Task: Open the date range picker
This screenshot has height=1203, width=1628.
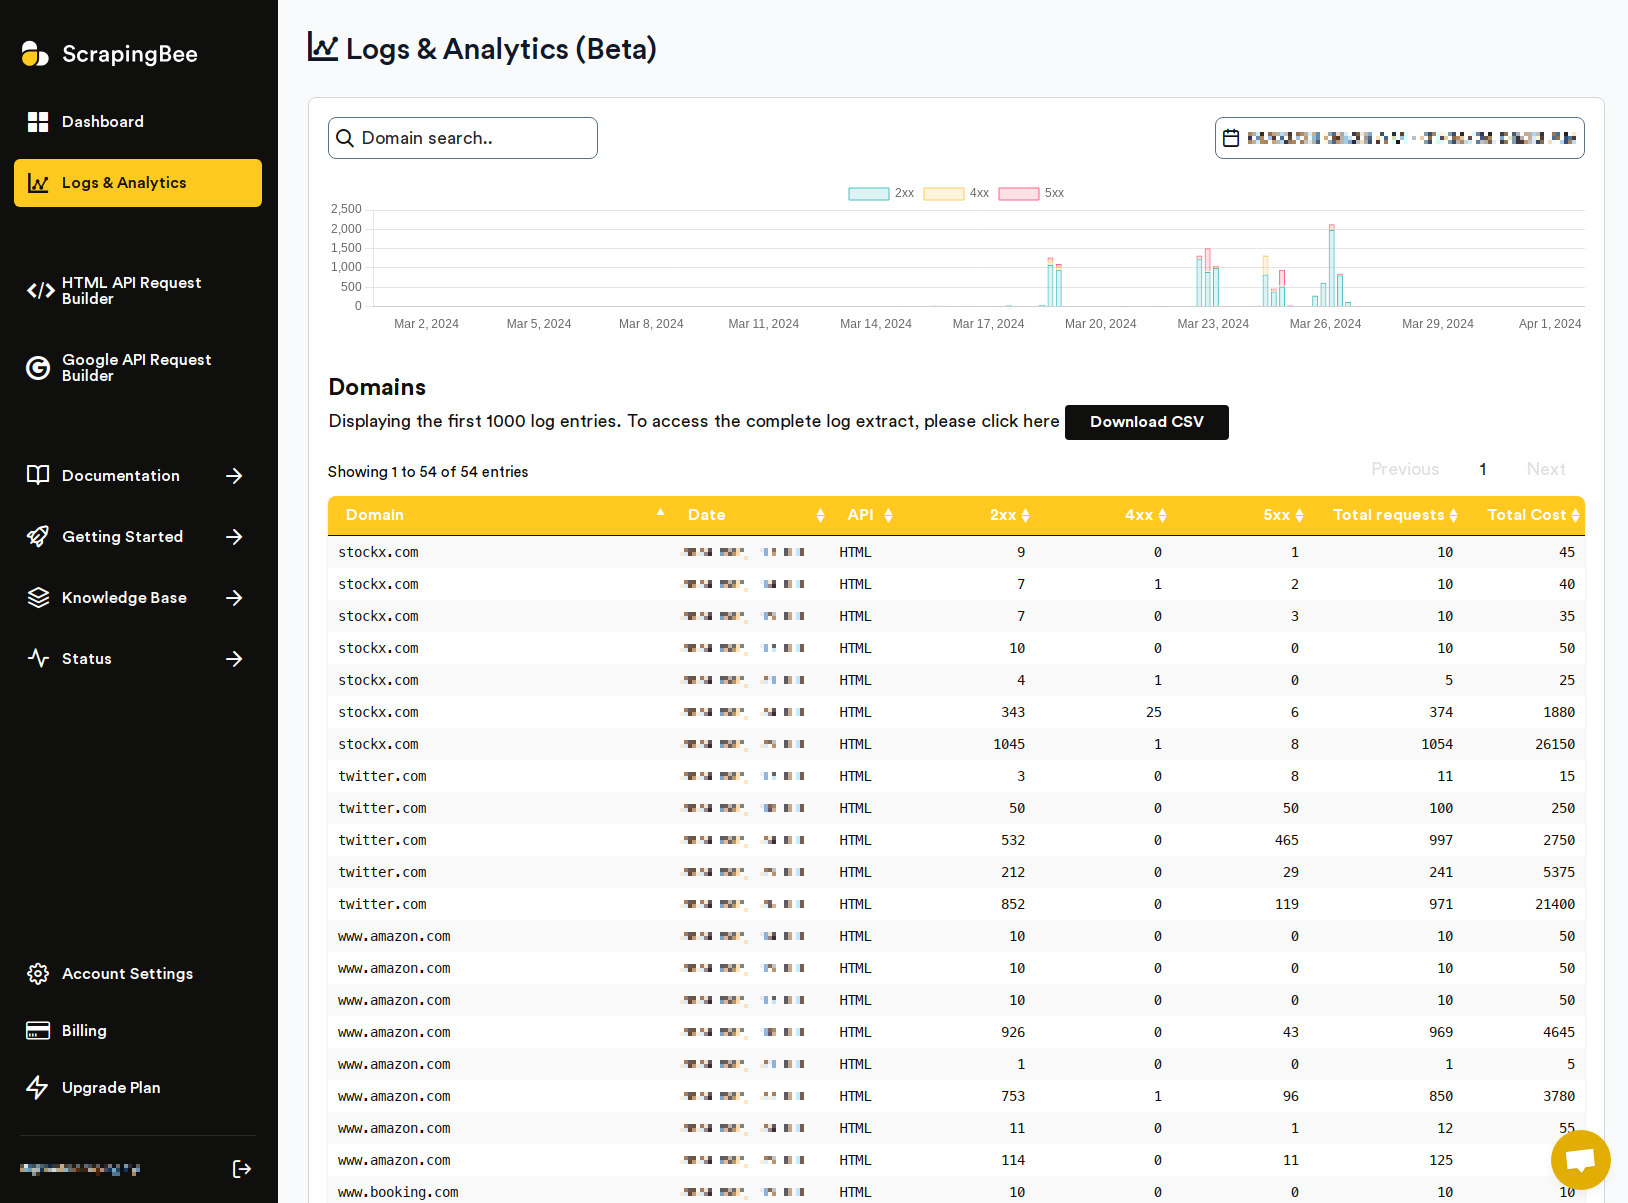Action: (1399, 138)
